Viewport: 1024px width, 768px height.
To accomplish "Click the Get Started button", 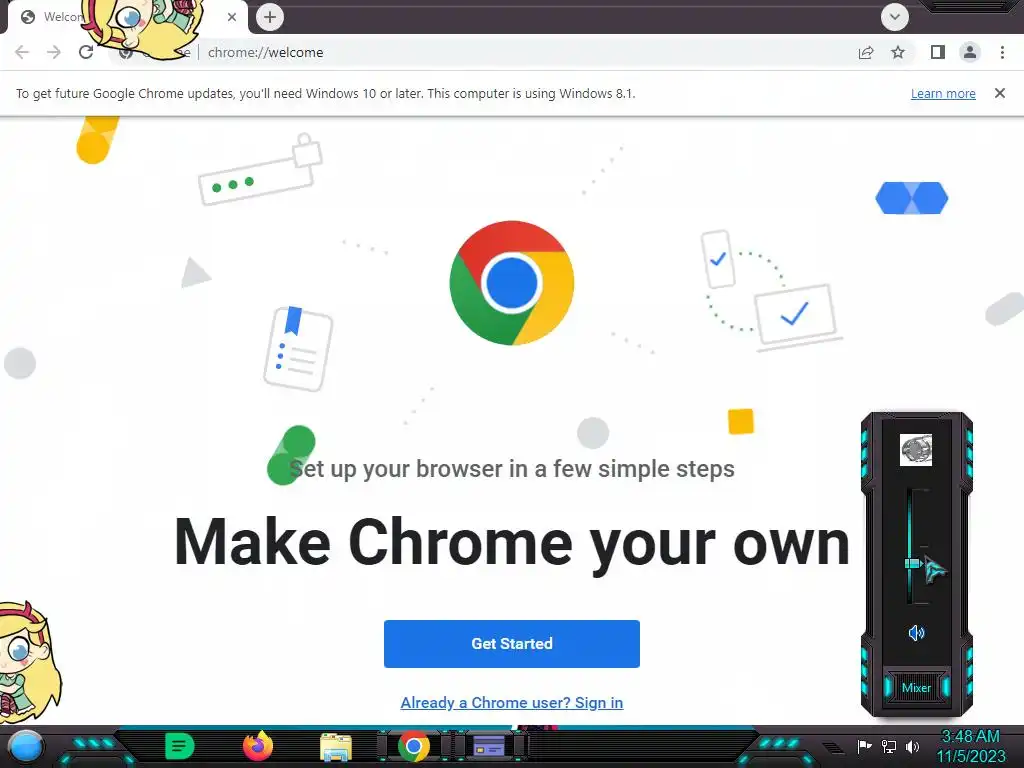I will (x=512, y=644).
